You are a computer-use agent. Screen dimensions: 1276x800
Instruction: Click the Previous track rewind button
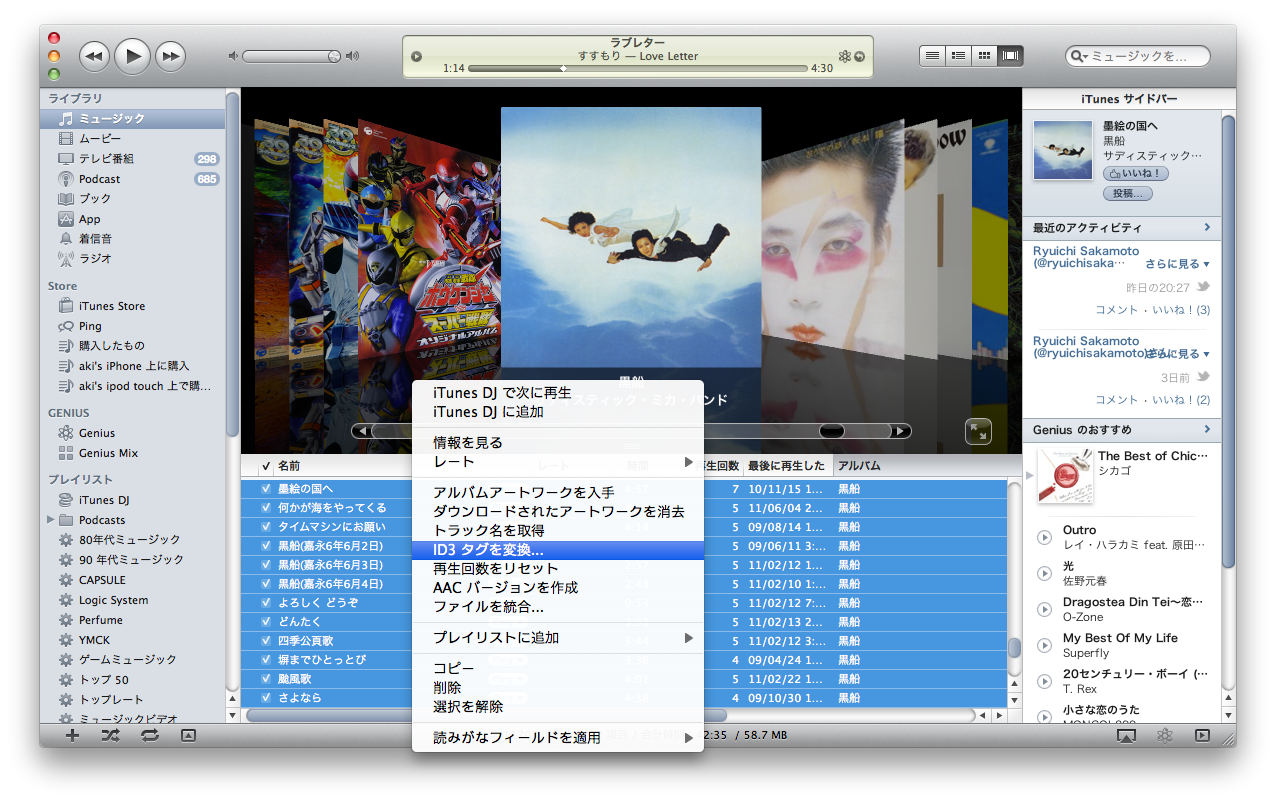coord(94,56)
